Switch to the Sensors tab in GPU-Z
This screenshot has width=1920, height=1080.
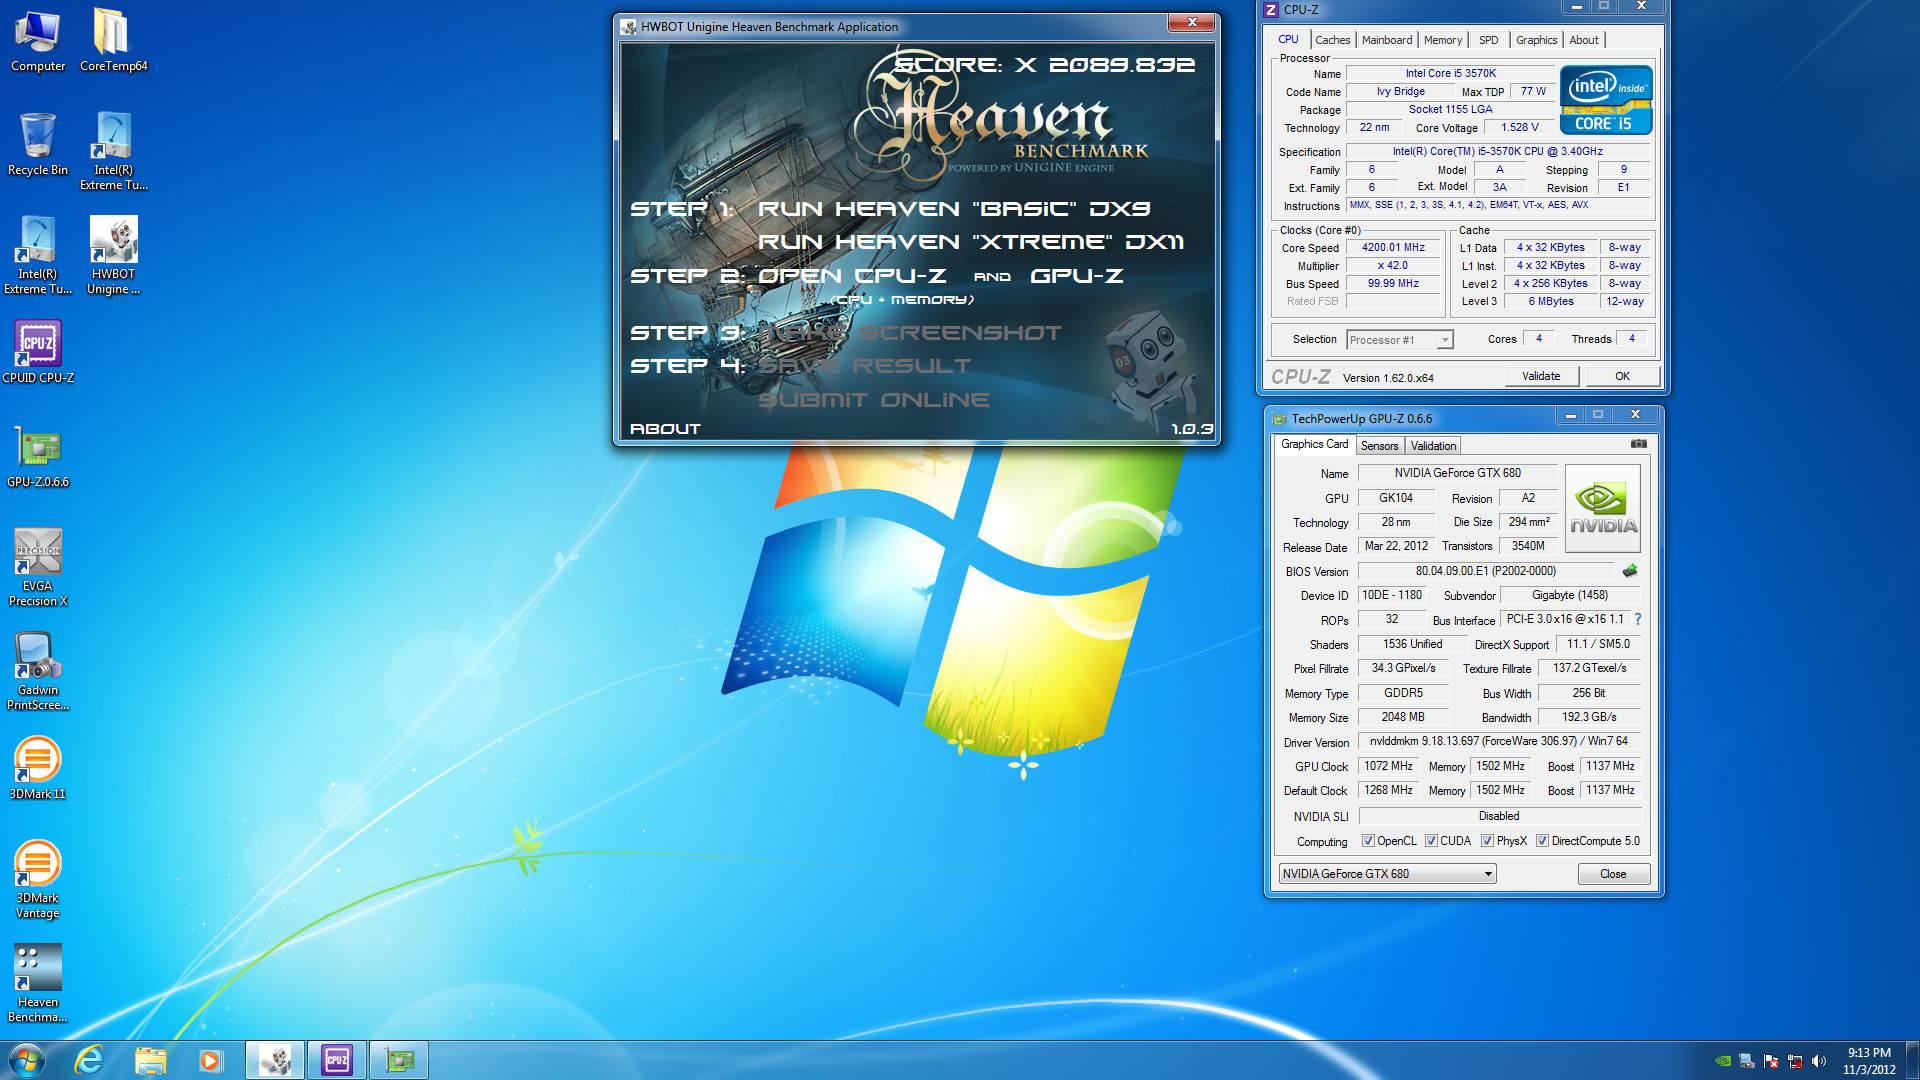(x=1379, y=446)
